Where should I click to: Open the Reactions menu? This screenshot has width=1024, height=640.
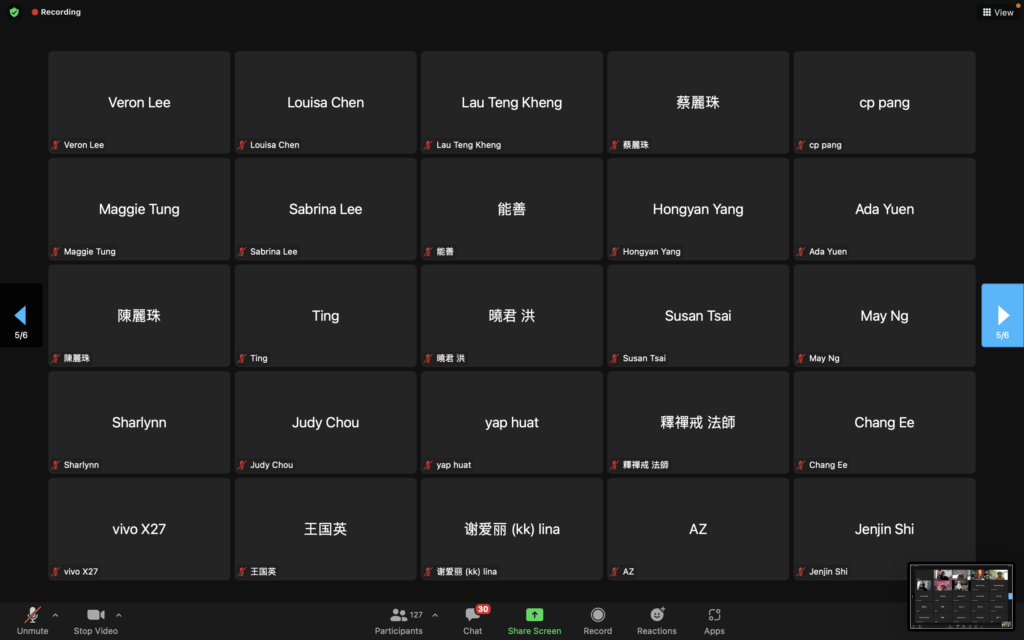[657, 620]
